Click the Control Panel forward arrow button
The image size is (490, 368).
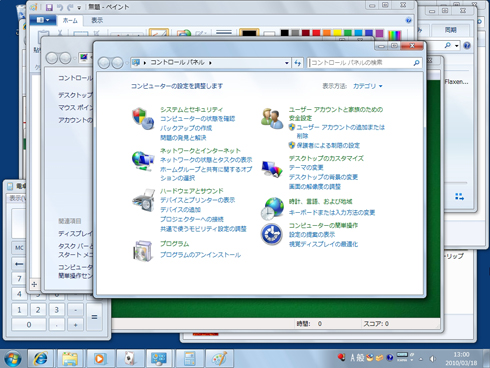click(x=117, y=63)
